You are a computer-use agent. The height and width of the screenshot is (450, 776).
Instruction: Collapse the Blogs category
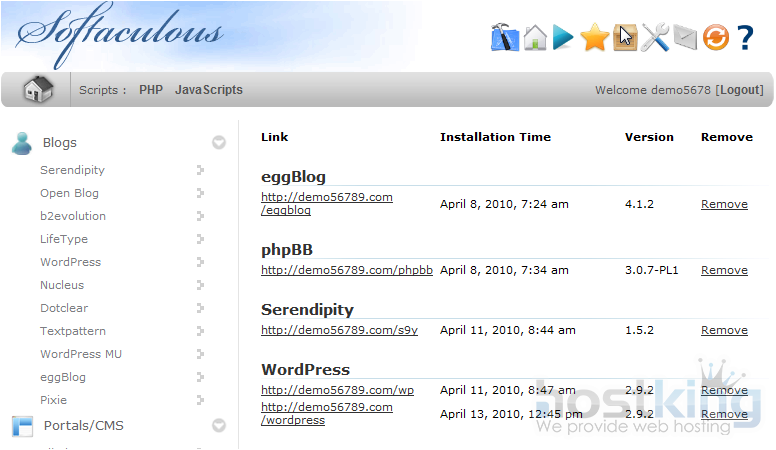[x=219, y=143]
